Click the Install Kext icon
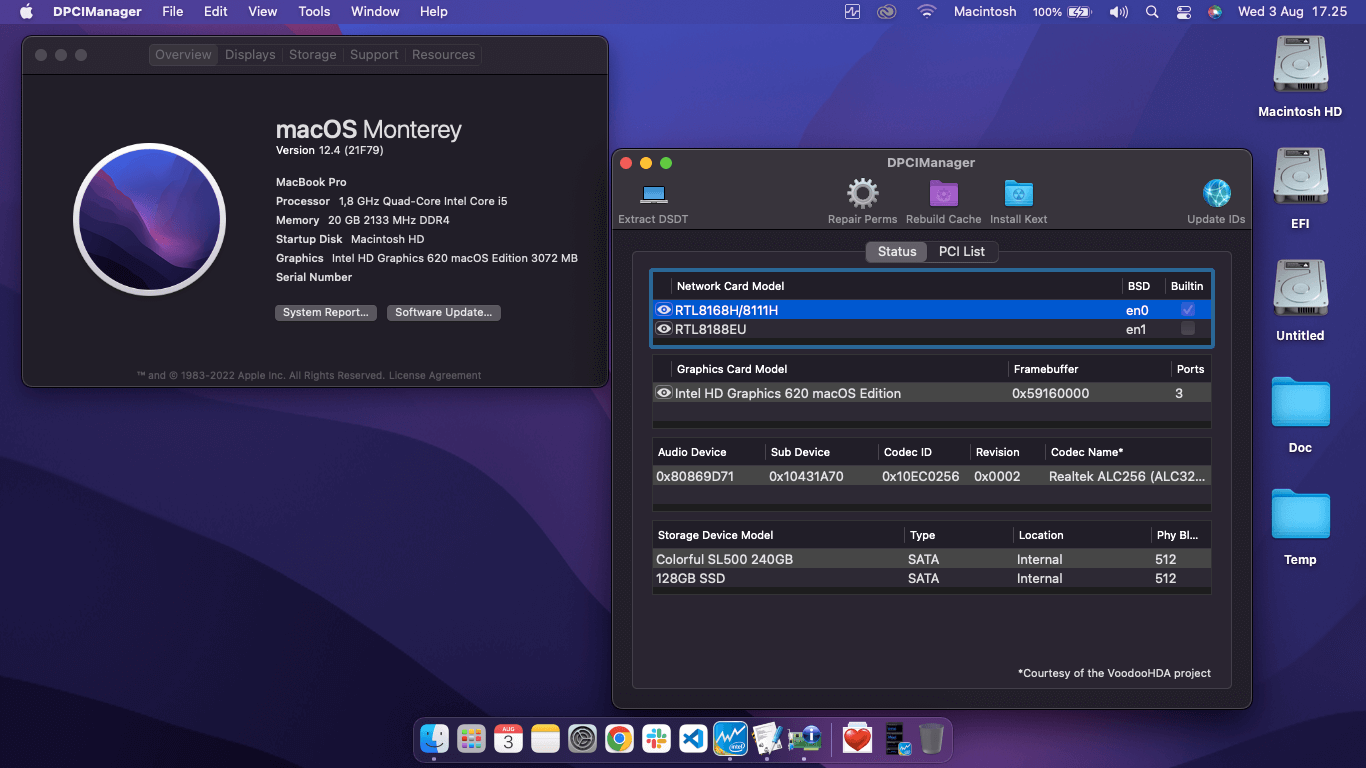The height and width of the screenshot is (768, 1366). click(x=1018, y=193)
